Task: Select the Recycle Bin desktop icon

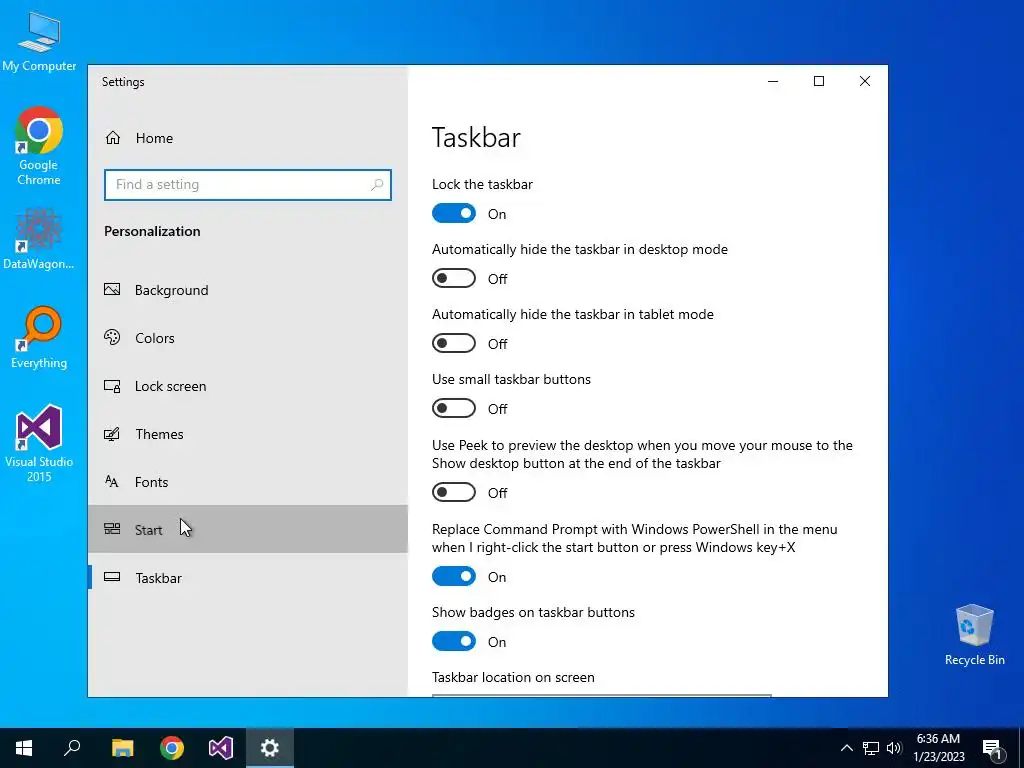Action: click(974, 635)
